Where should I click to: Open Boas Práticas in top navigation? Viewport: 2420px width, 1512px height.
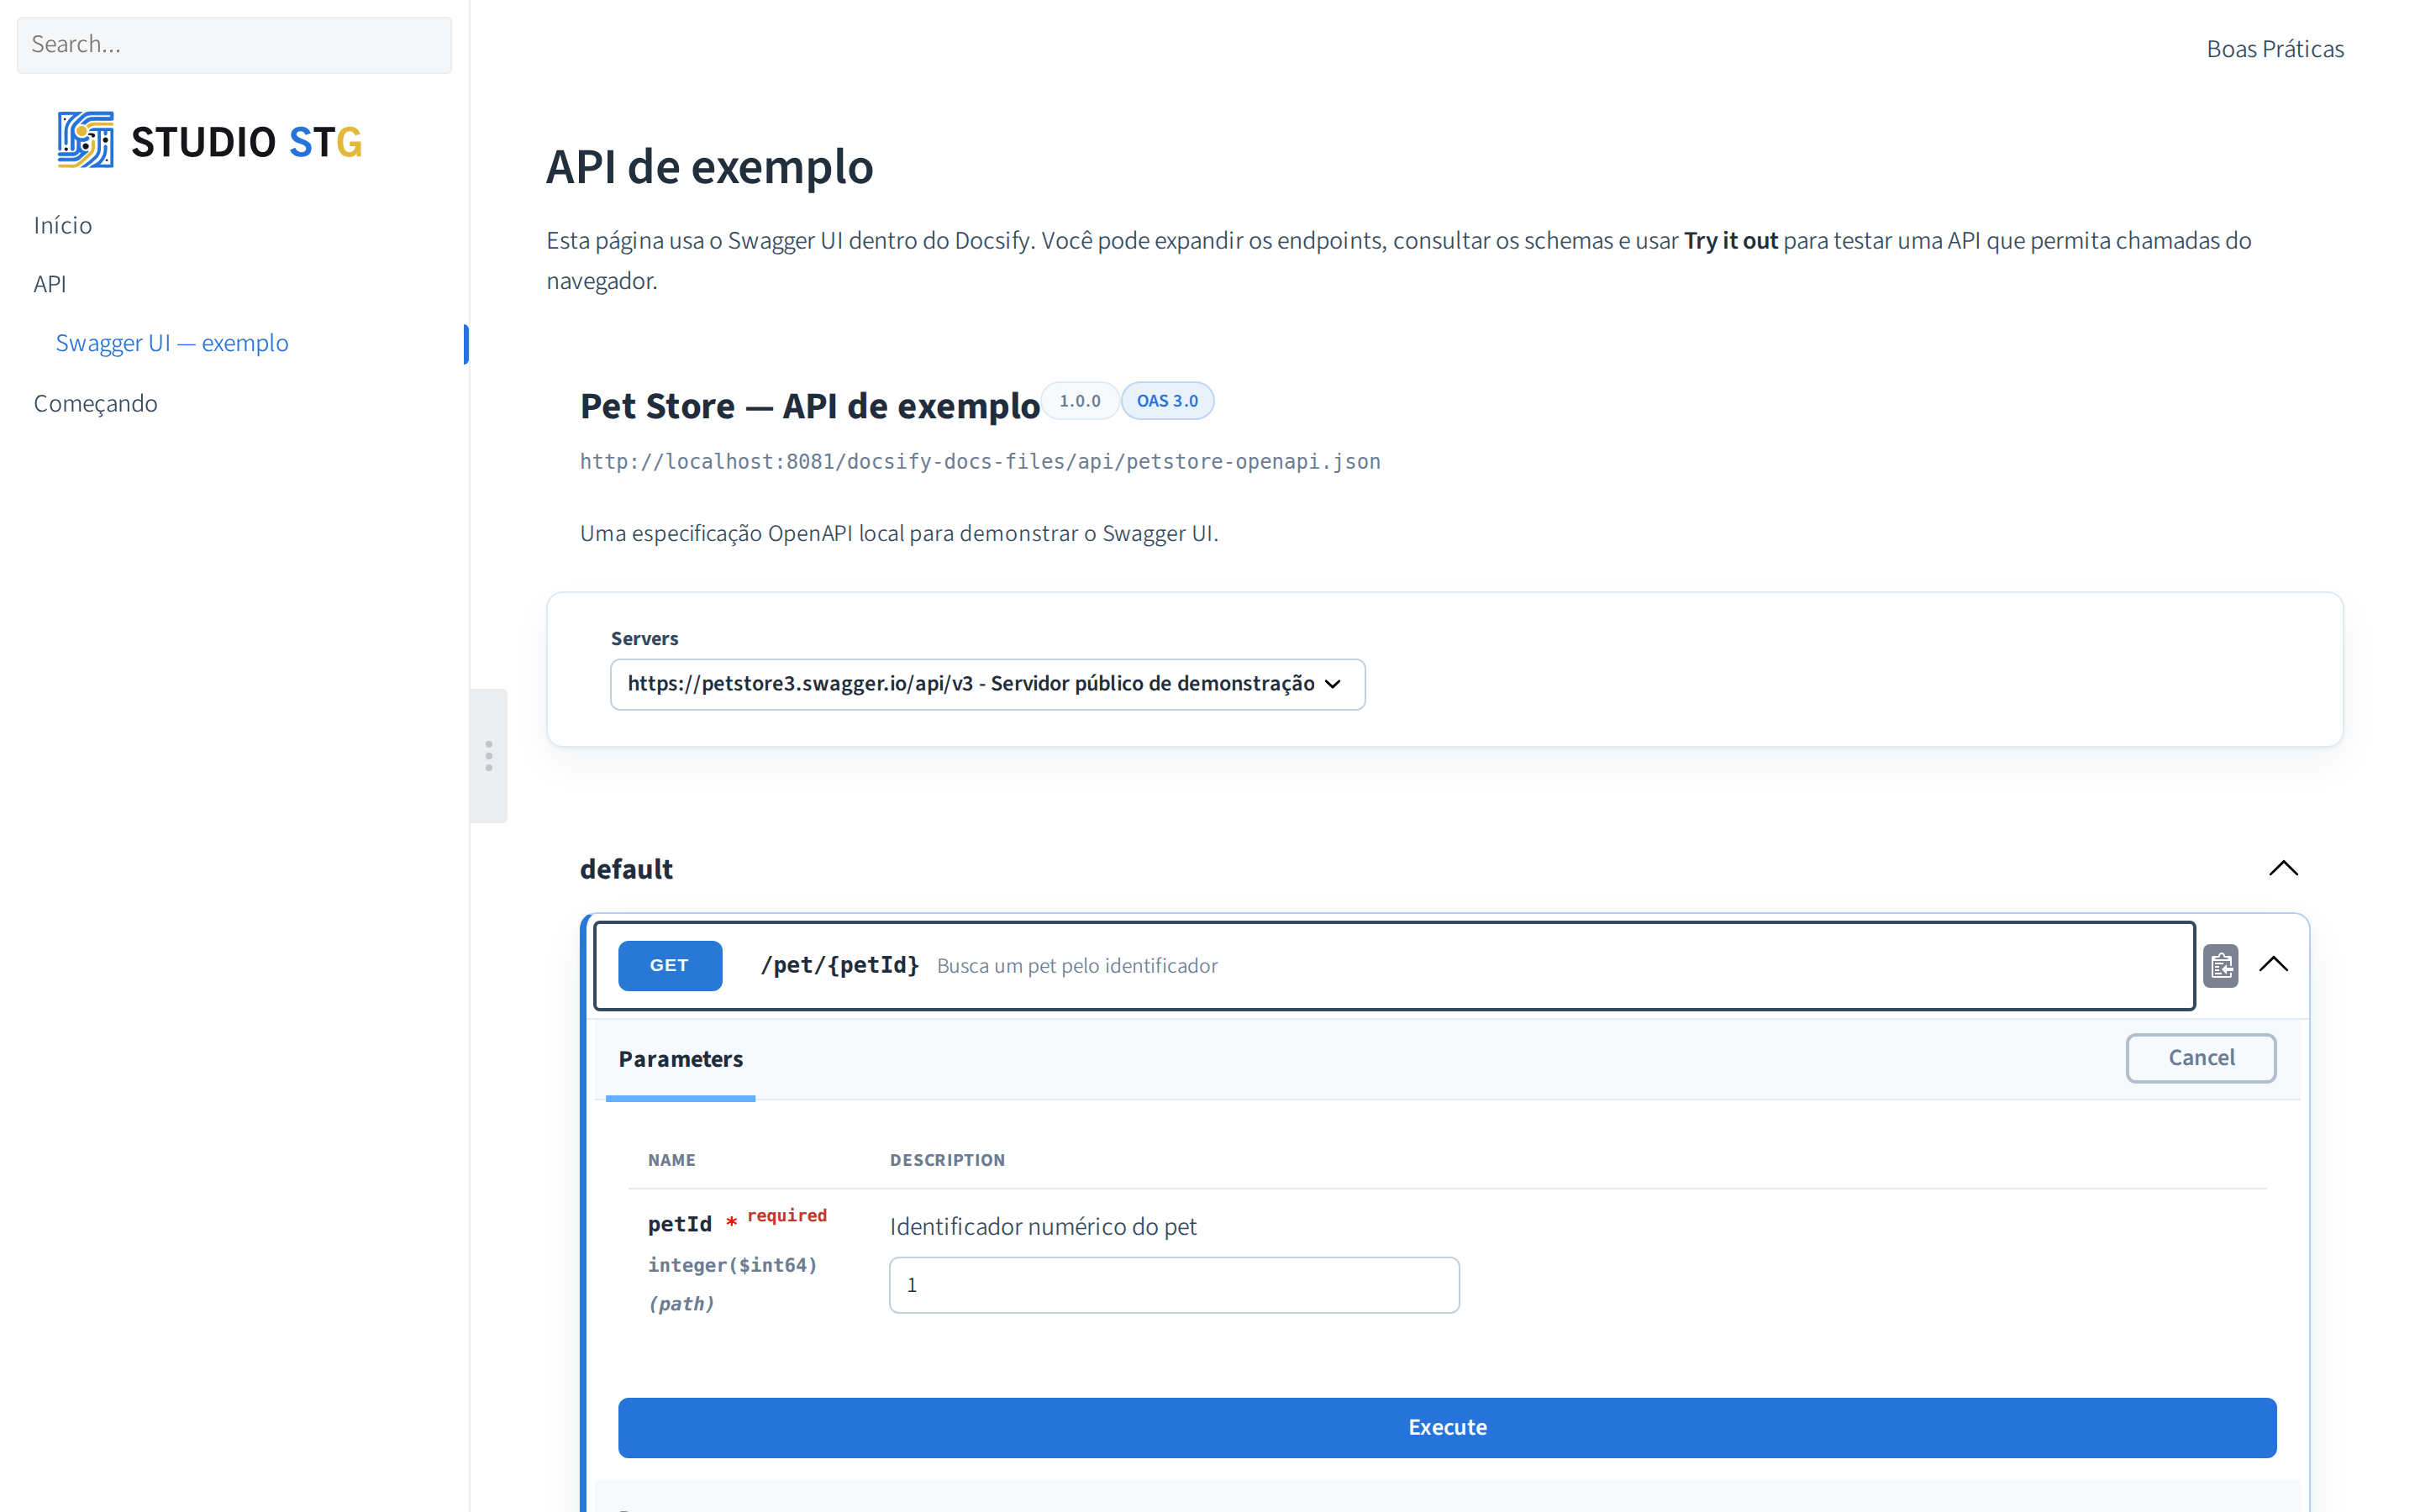(2275, 49)
